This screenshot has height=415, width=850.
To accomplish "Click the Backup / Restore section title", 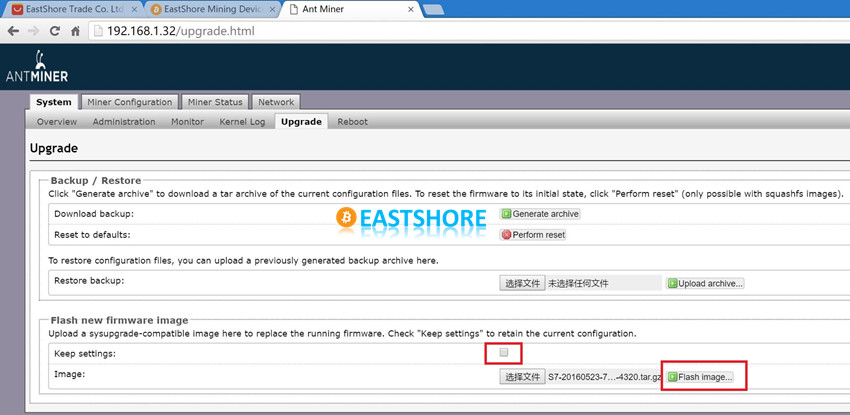I will coord(96,181).
